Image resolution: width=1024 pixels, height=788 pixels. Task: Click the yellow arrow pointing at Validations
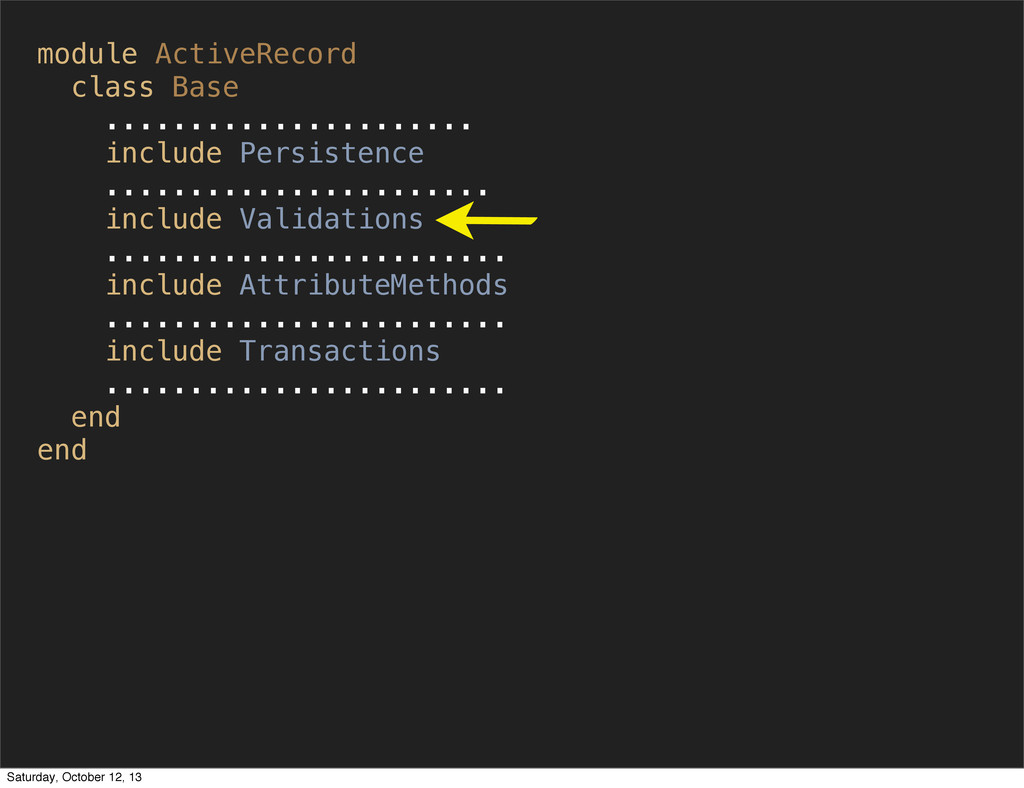[x=486, y=220]
